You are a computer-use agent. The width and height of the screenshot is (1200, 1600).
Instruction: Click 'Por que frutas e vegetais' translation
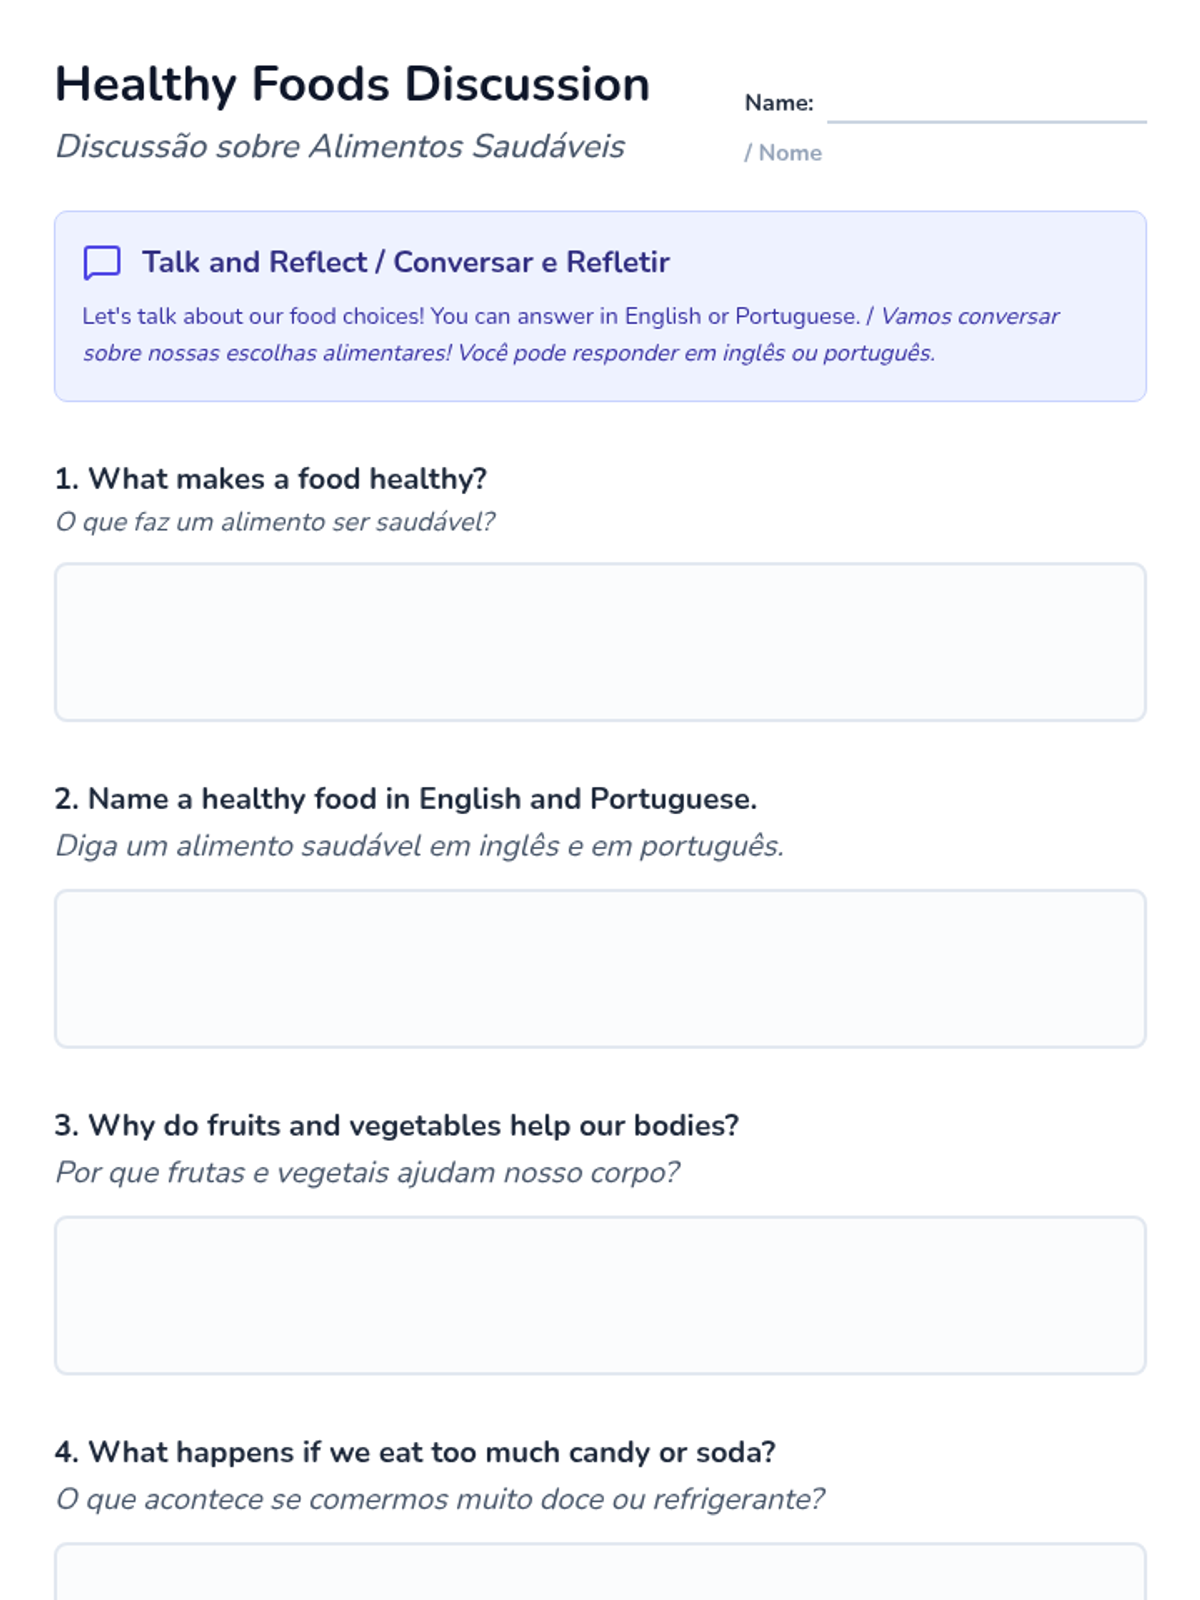pyautogui.click(x=367, y=1172)
